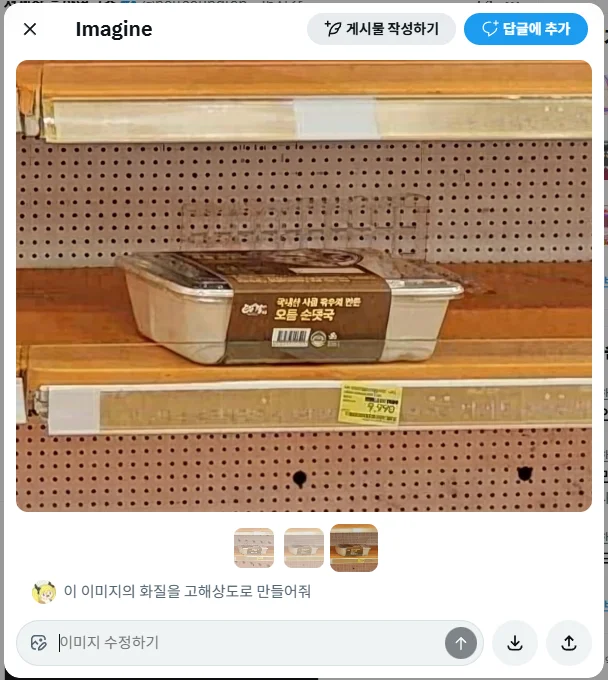Submit the edit with the up-arrow button
608x680 pixels.
pyautogui.click(x=461, y=643)
